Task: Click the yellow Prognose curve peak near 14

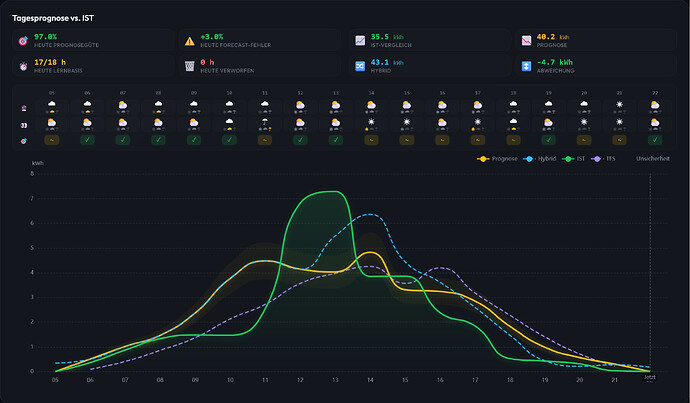Action: click(371, 252)
